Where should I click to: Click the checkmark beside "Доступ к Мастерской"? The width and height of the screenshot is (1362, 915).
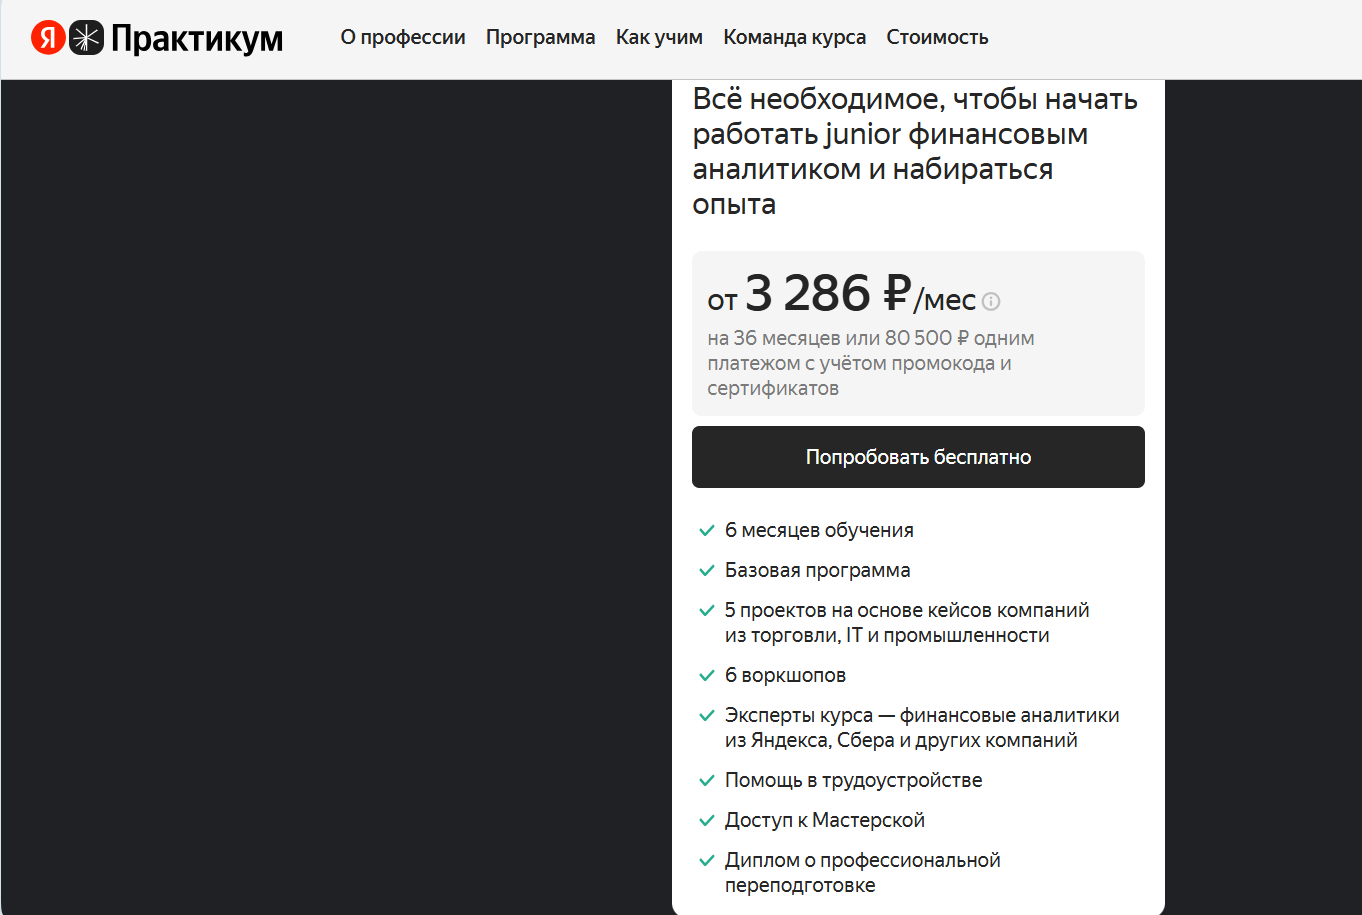(x=707, y=821)
